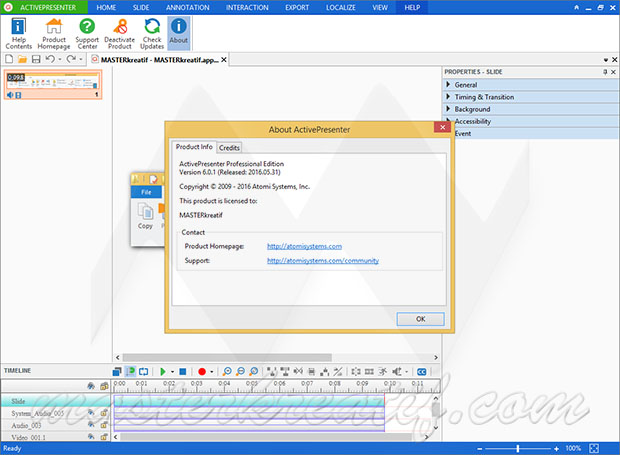Open the INTERACTION ribbon tab
The image size is (620, 455).
click(x=247, y=8)
